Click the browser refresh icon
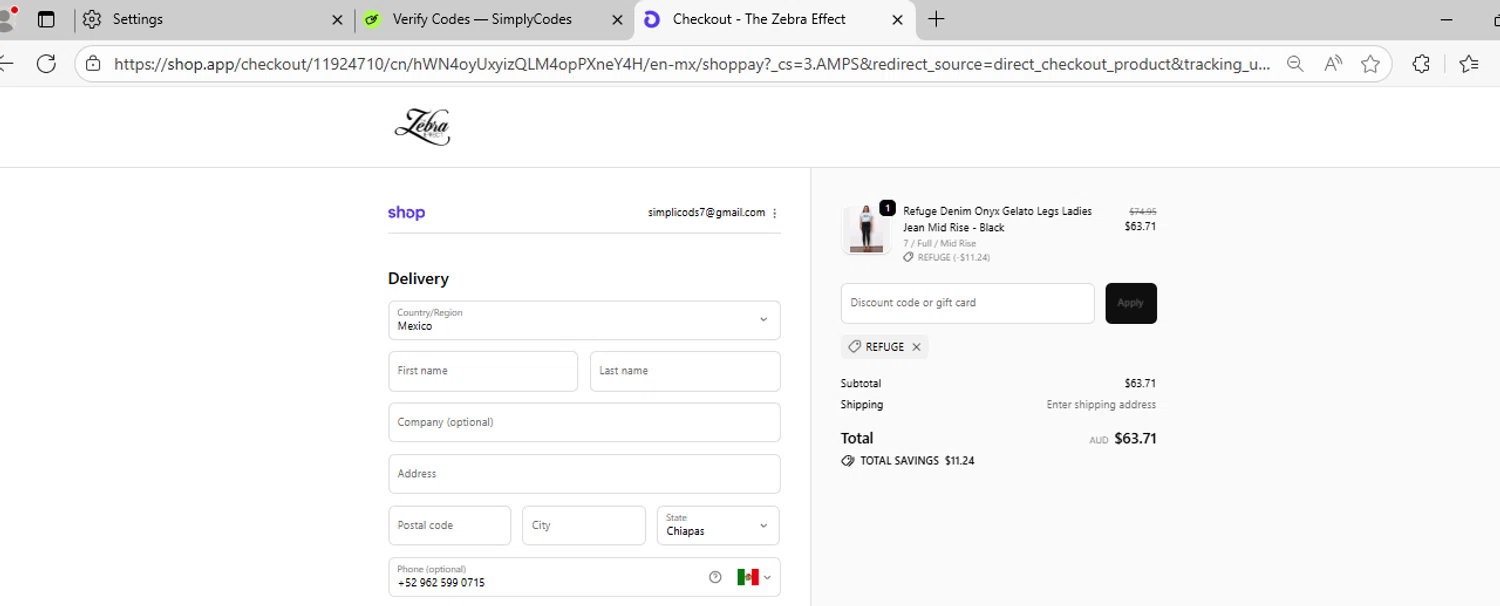Image resolution: width=1500 pixels, height=606 pixels. coord(46,64)
